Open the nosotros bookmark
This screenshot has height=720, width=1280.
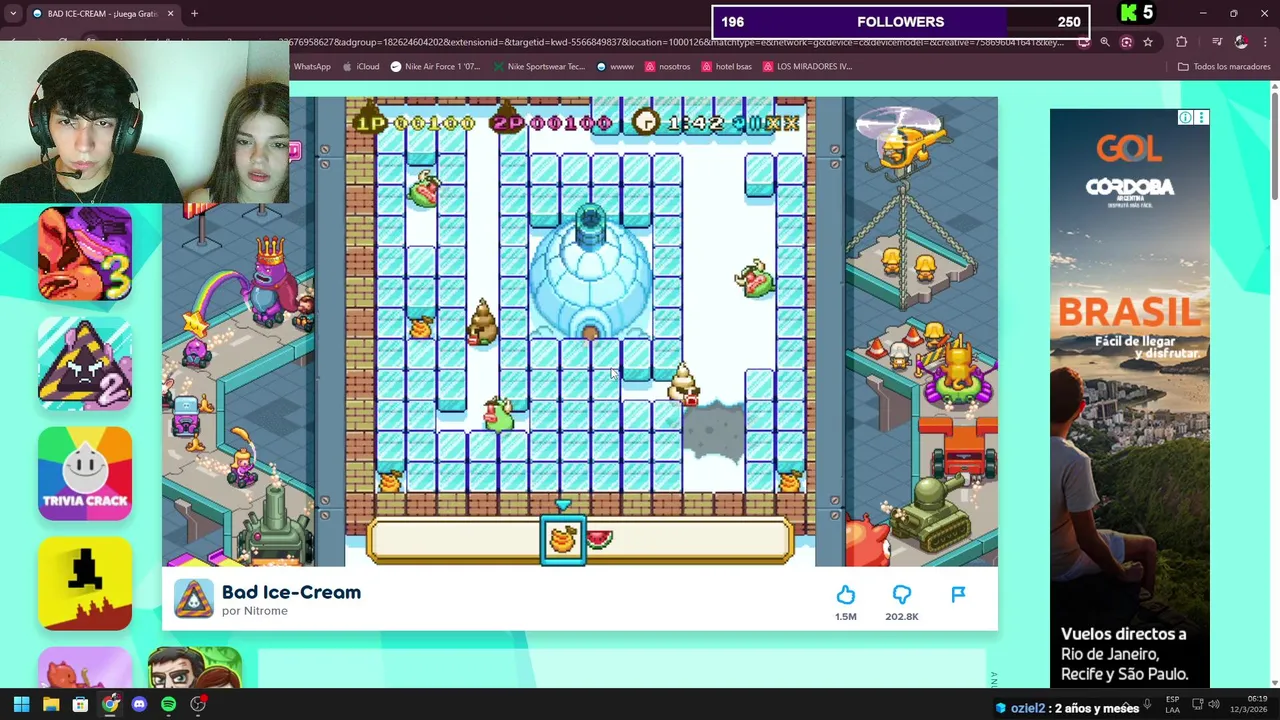668,67
